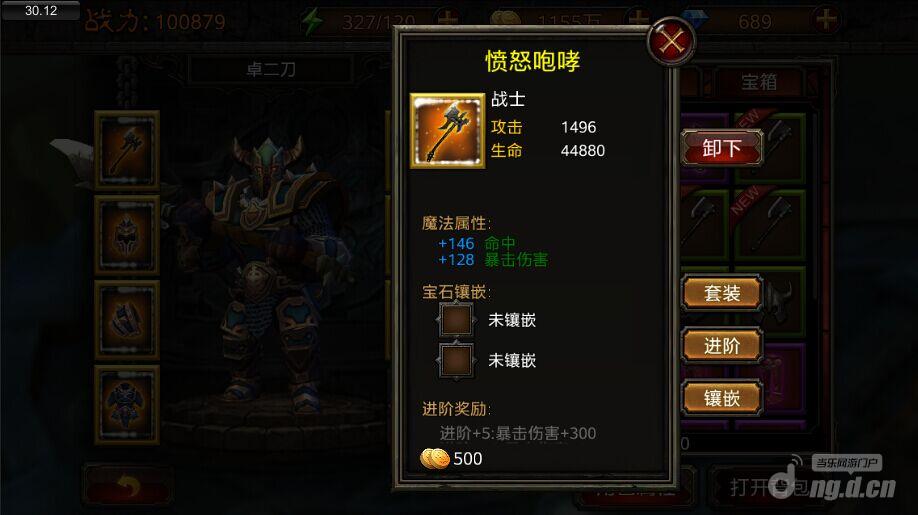Image resolution: width=918 pixels, height=515 pixels.
Task: Add more energy with plus icon
Action: click(448, 21)
